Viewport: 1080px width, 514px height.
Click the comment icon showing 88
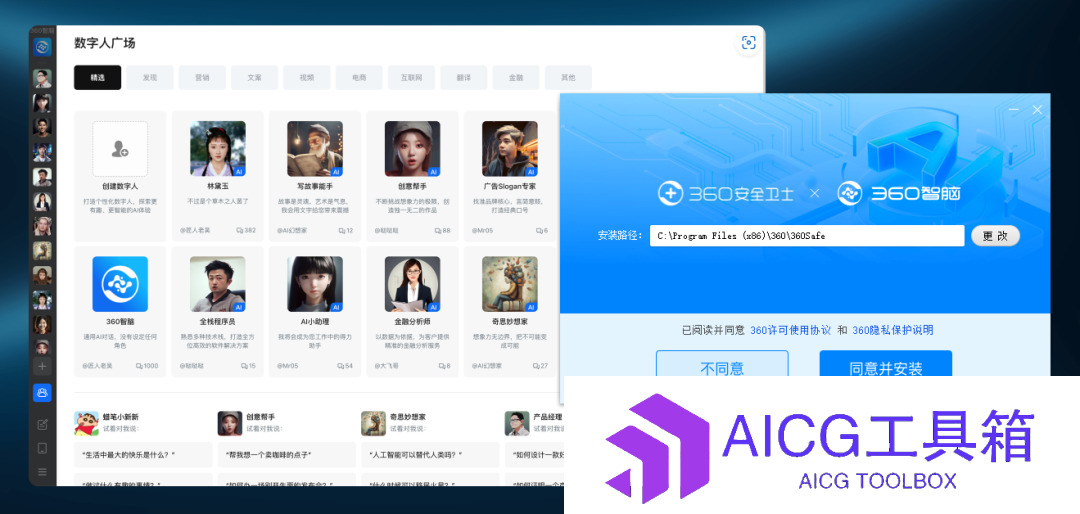click(438, 230)
